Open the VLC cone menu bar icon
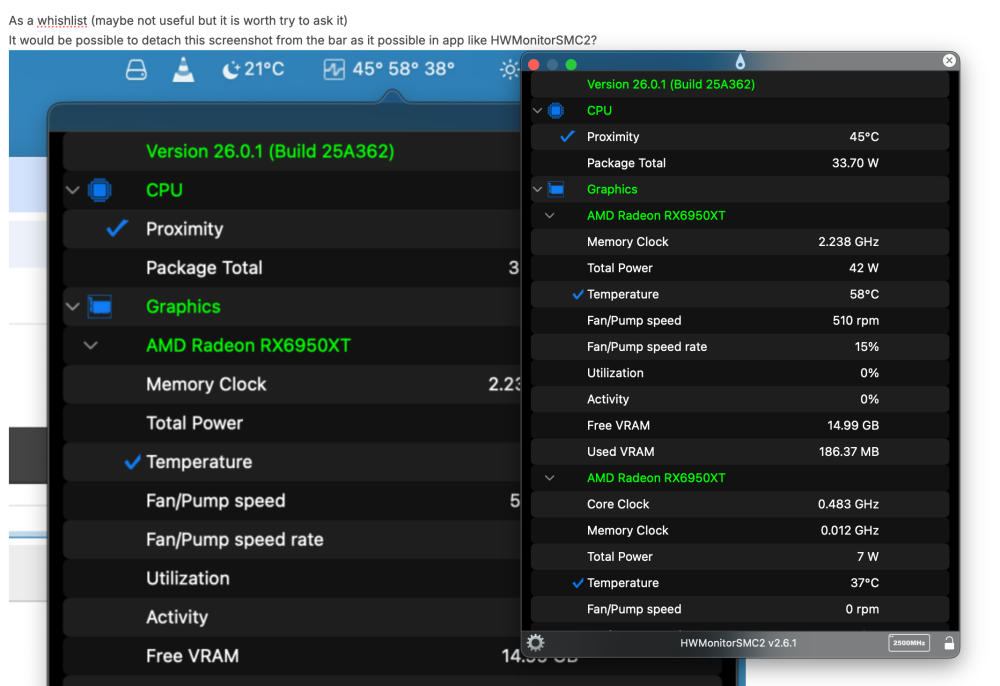1000x686 pixels. pos(183,69)
